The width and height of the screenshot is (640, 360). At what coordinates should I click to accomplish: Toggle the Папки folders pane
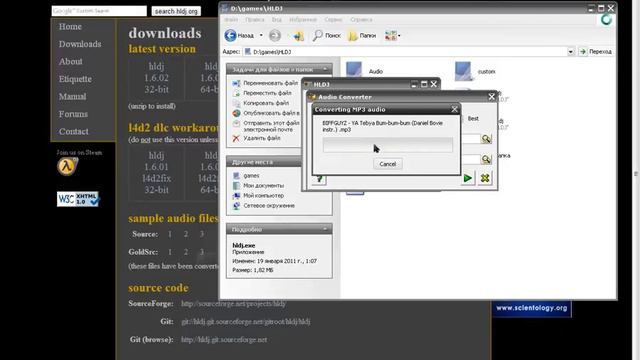[362, 36]
